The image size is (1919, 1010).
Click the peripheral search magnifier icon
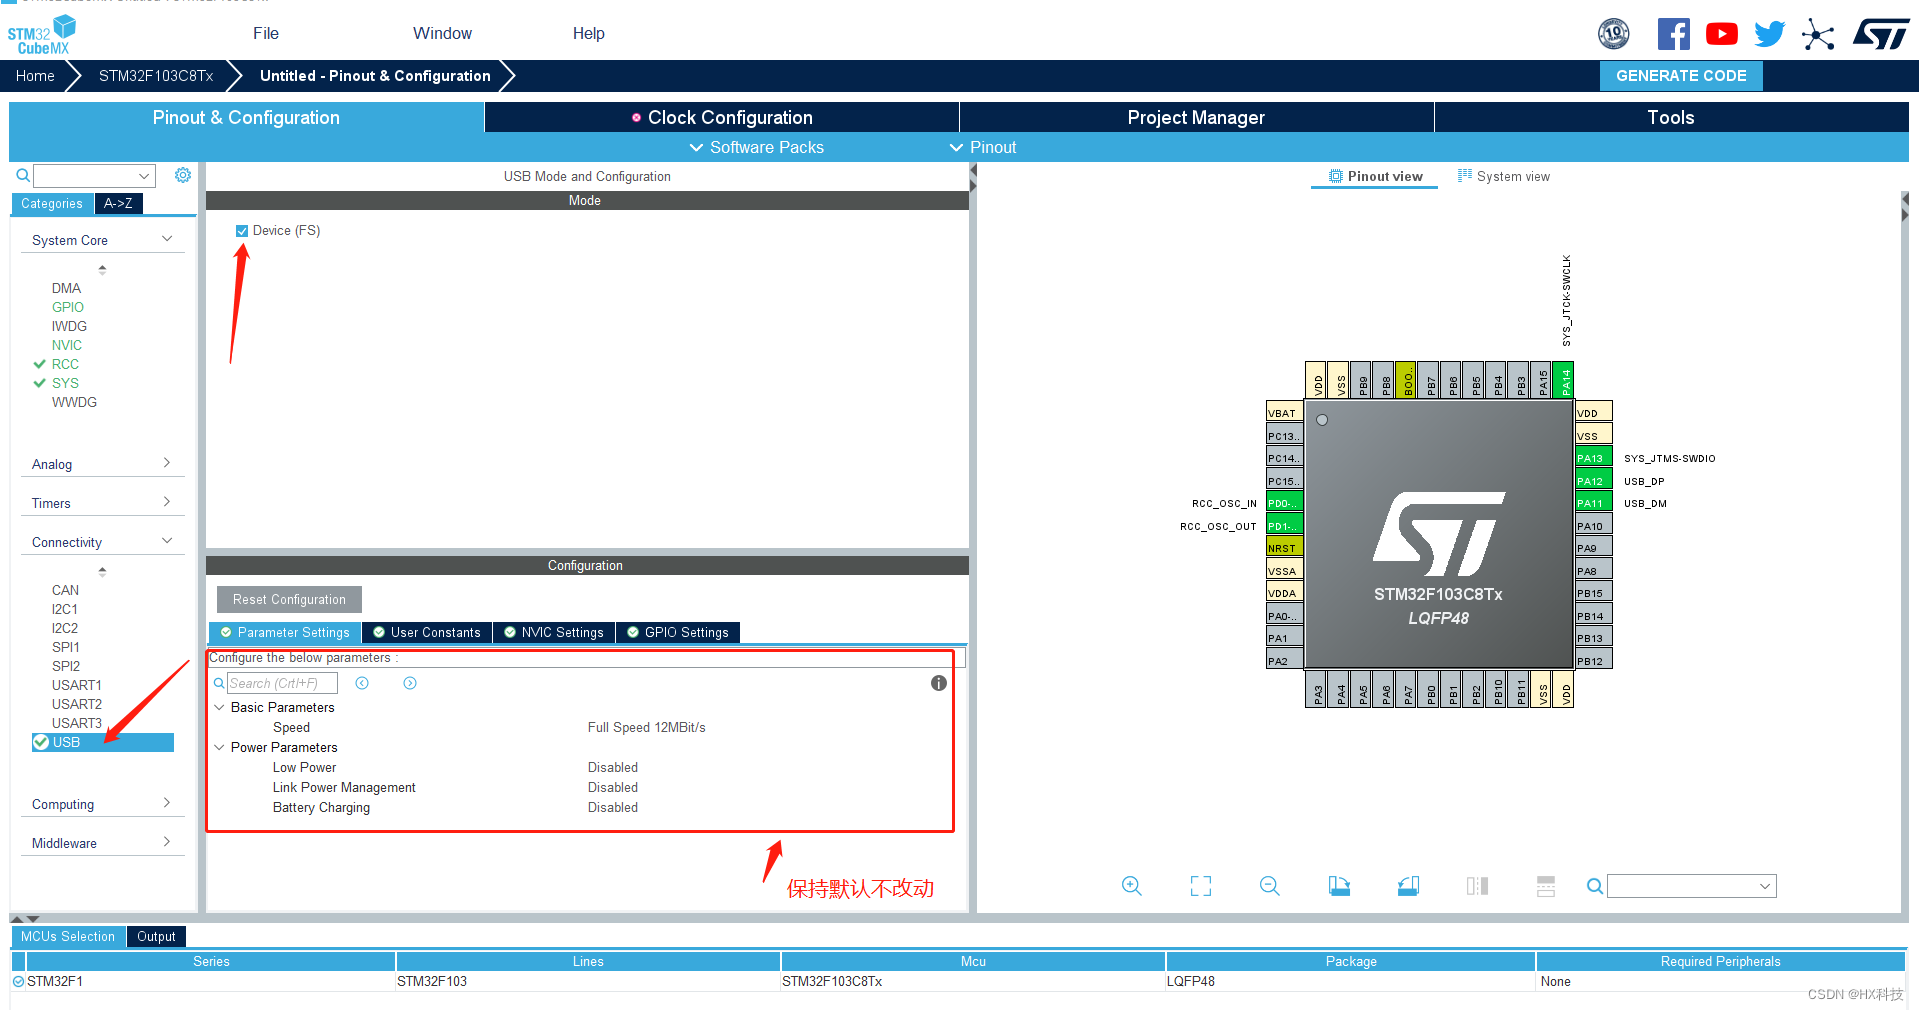coord(23,176)
